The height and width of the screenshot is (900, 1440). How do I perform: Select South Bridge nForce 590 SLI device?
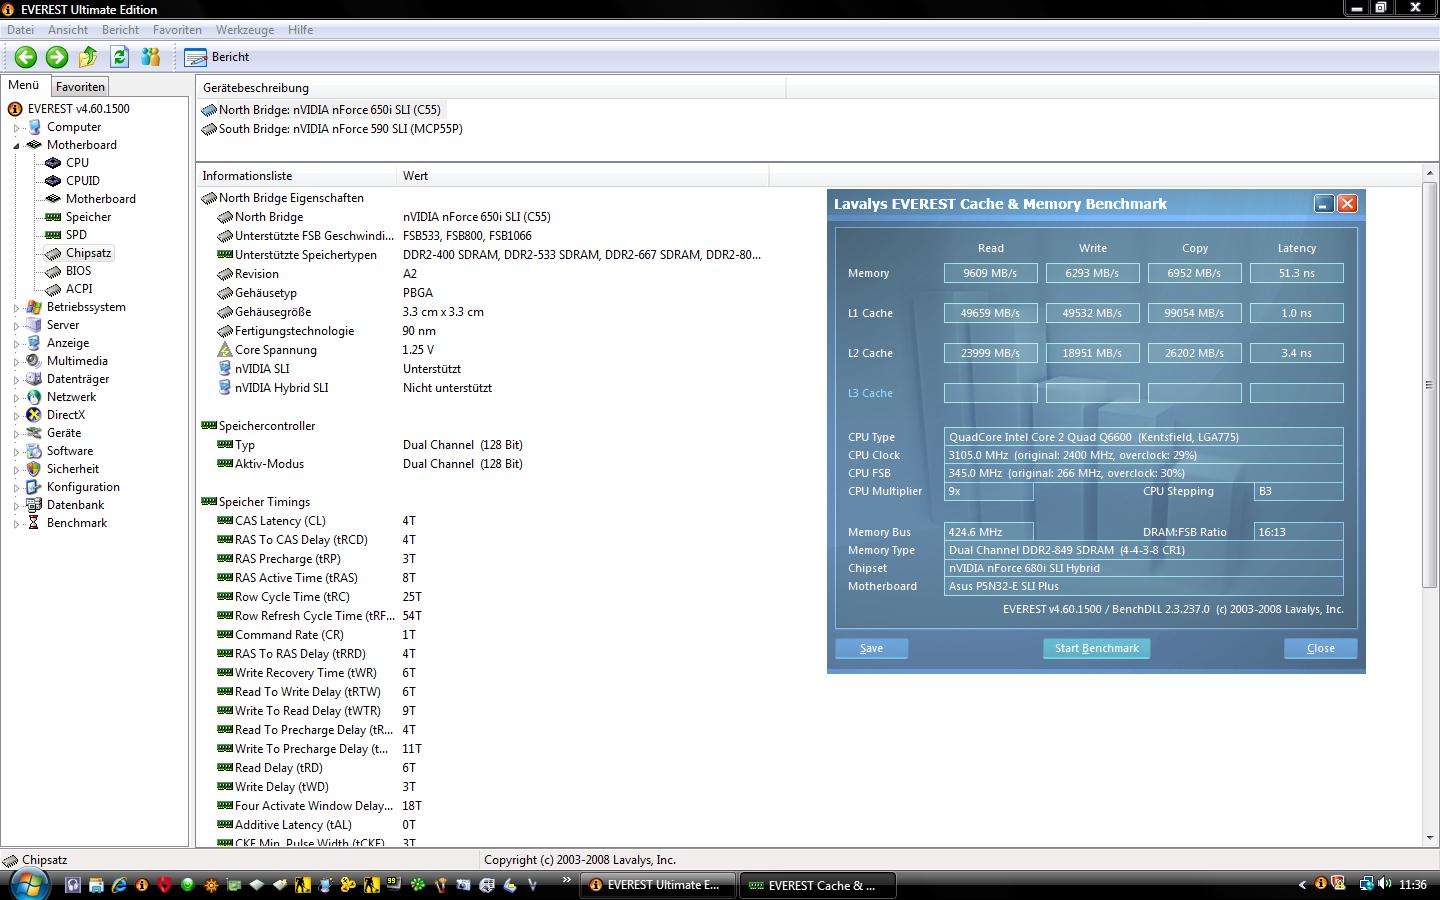pyautogui.click(x=340, y=129)
